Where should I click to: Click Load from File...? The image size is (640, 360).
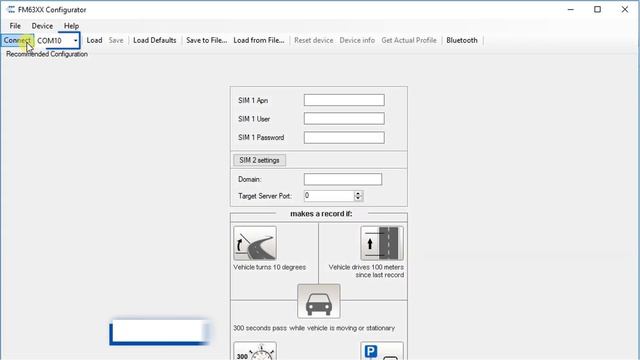pos(259,40)
